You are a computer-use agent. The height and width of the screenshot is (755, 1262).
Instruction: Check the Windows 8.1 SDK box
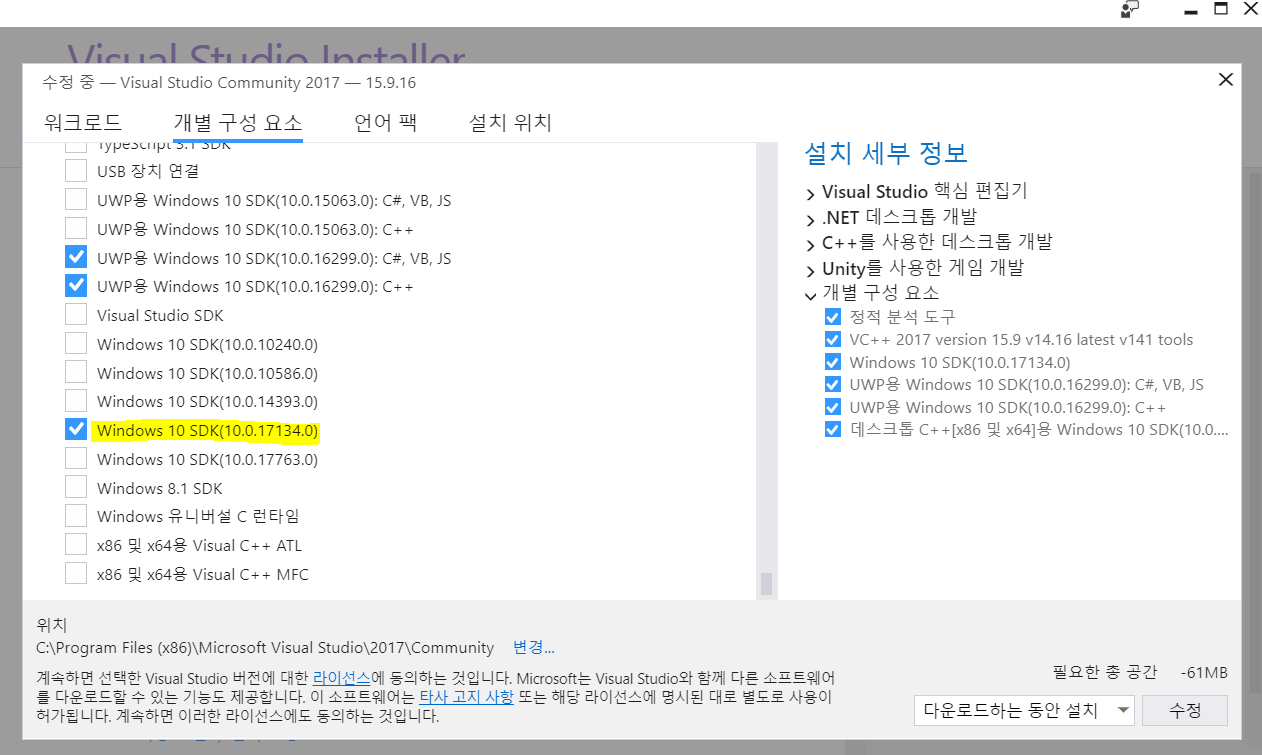tap(76, 488)
